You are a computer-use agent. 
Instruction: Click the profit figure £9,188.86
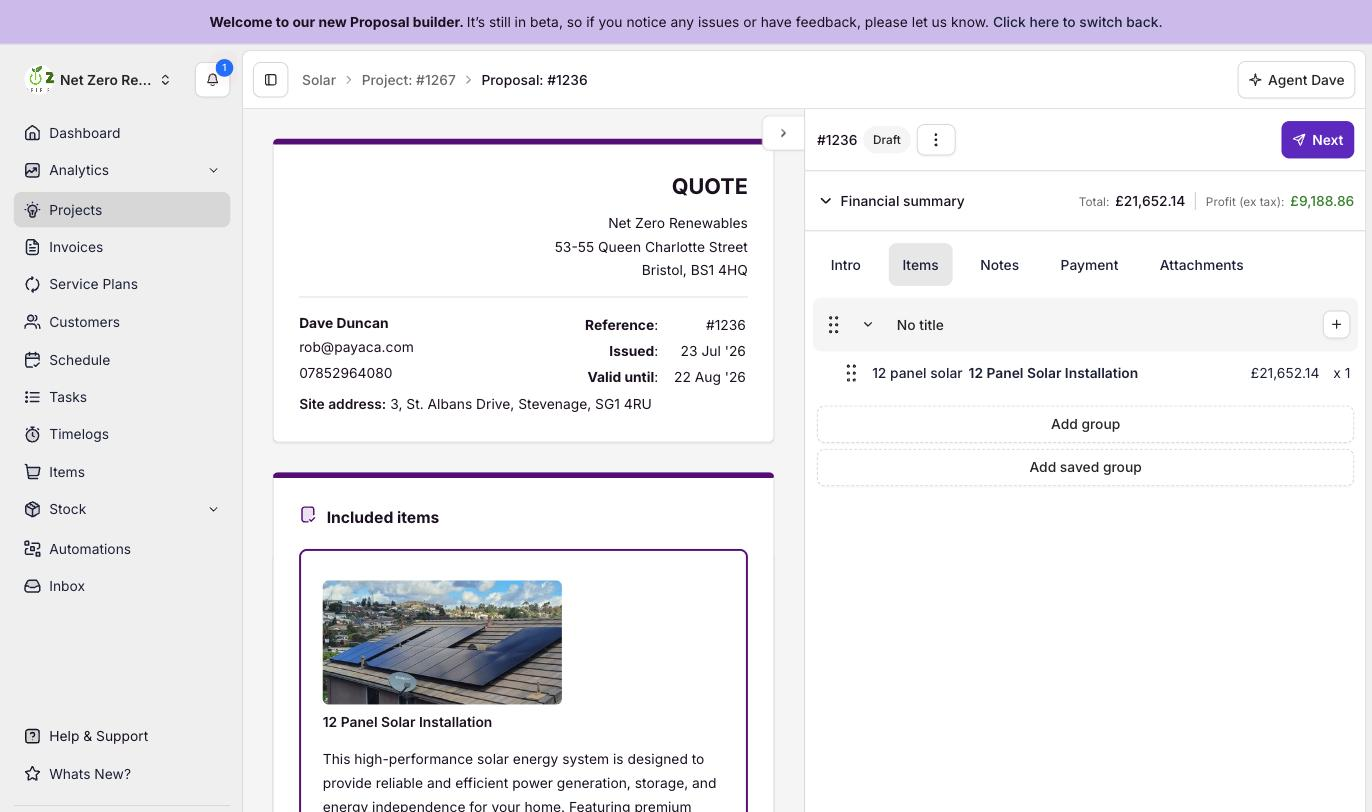tap(1322, 201)
